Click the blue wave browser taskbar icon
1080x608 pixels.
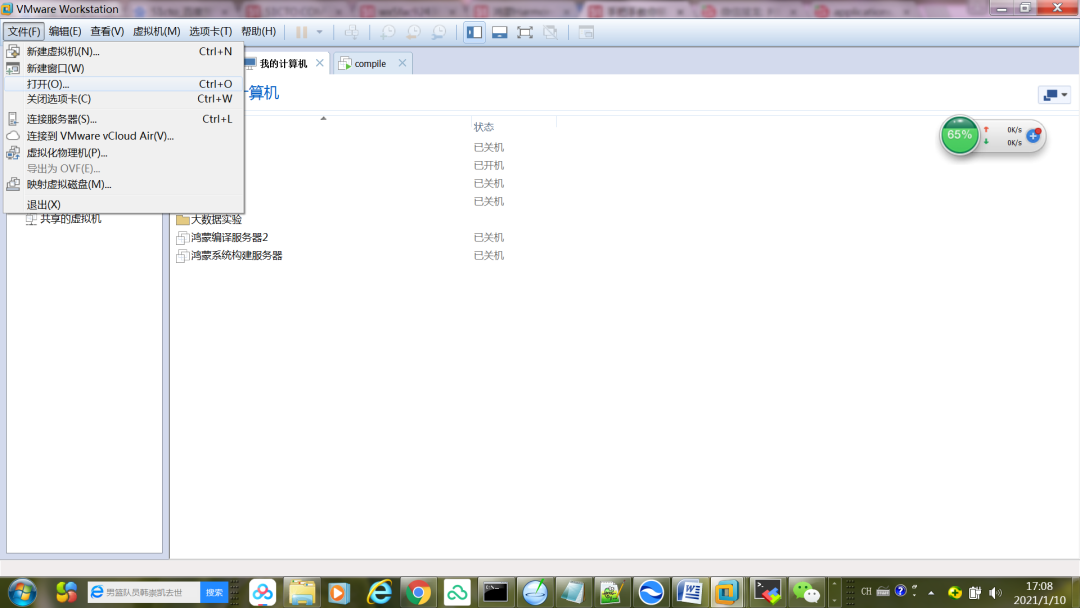pos(650,592)
